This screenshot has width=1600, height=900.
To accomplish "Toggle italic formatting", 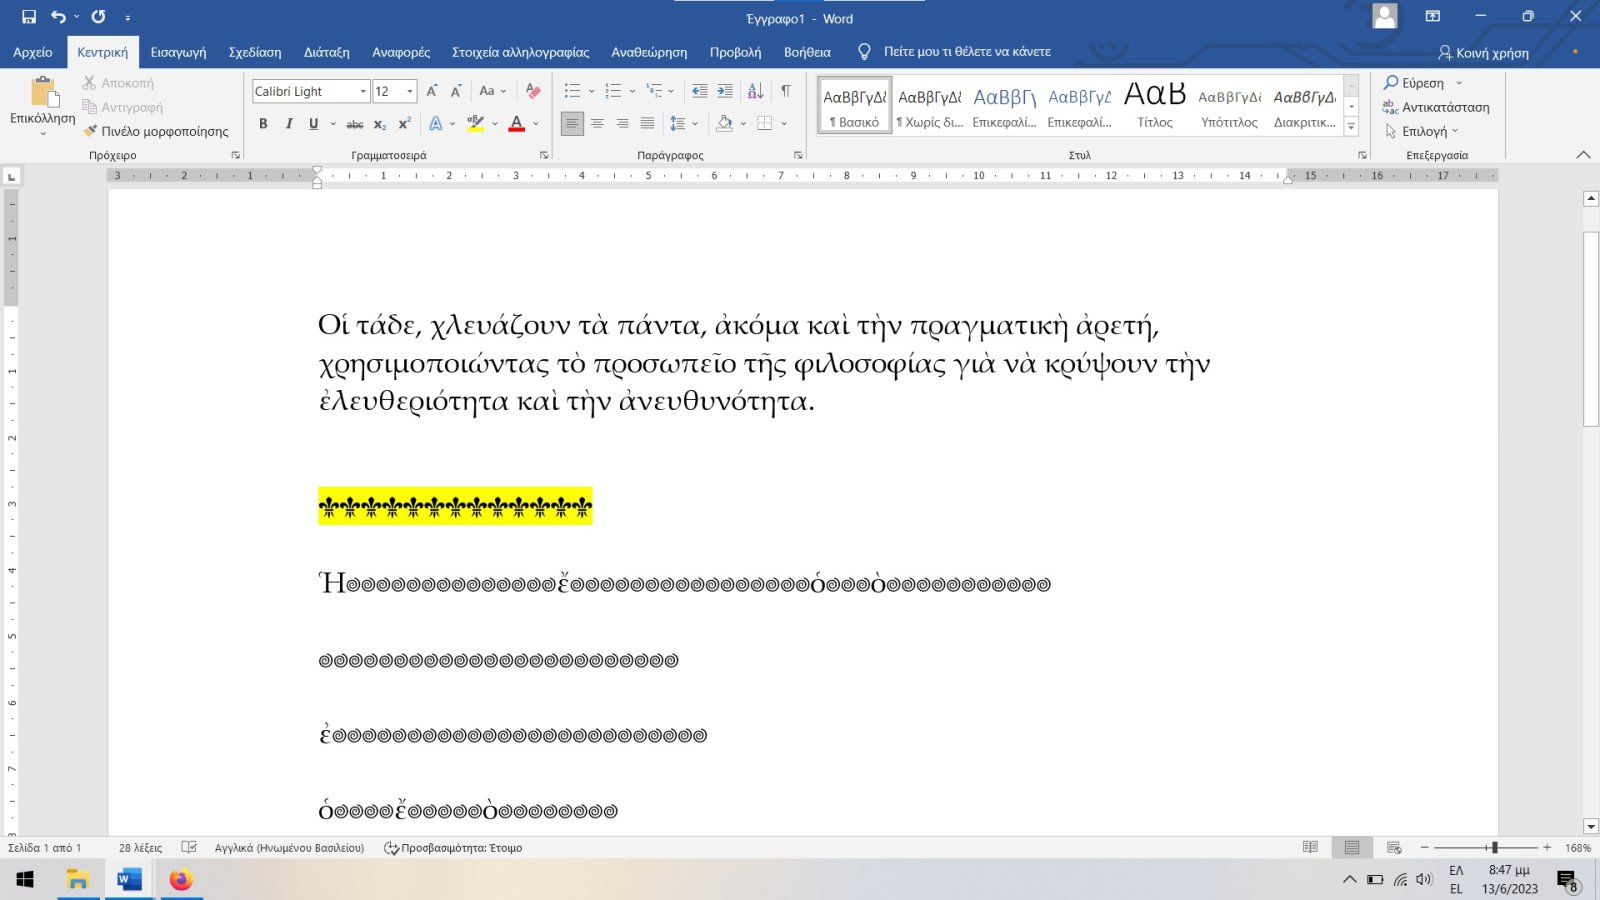I will point(289,124).
